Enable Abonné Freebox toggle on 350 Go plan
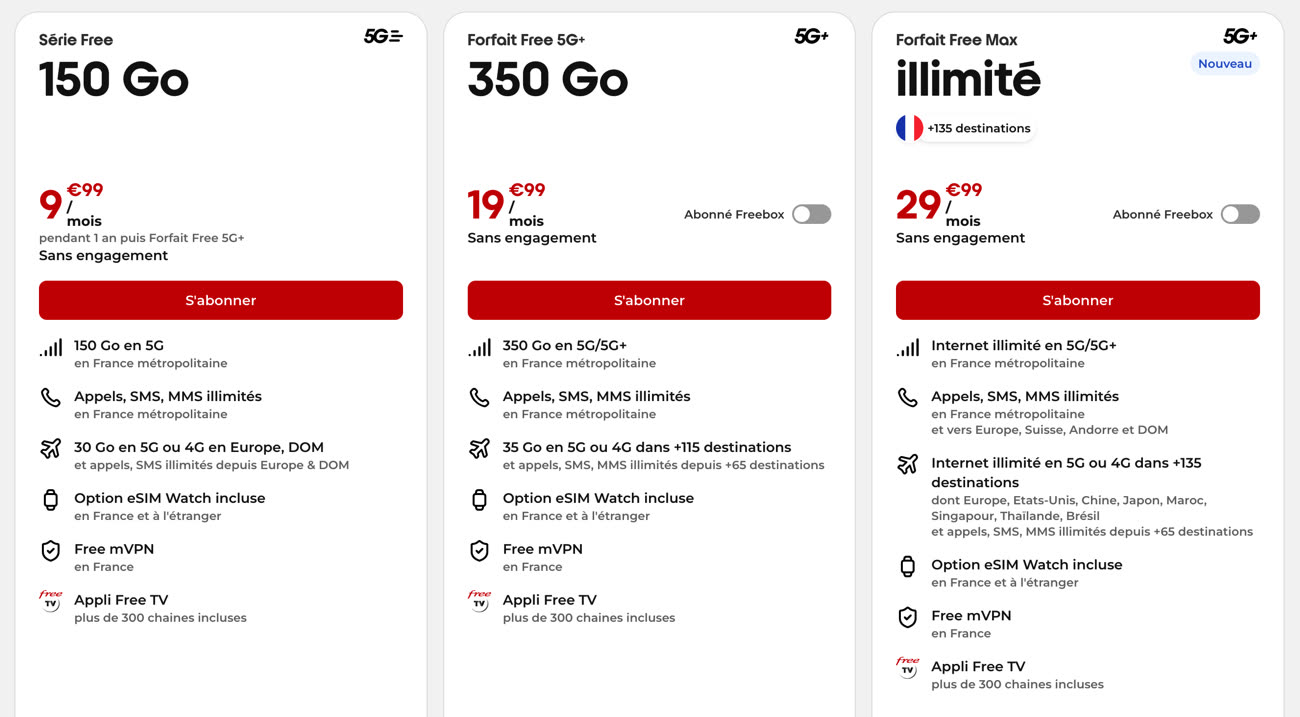 [x=811, y=214]
